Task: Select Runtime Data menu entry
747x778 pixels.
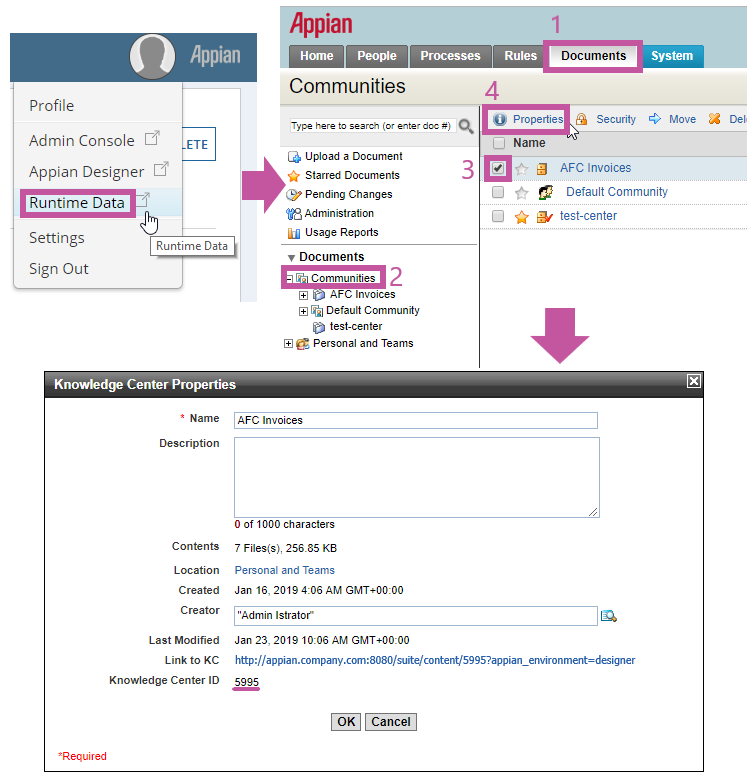Action: coord(77,203)
